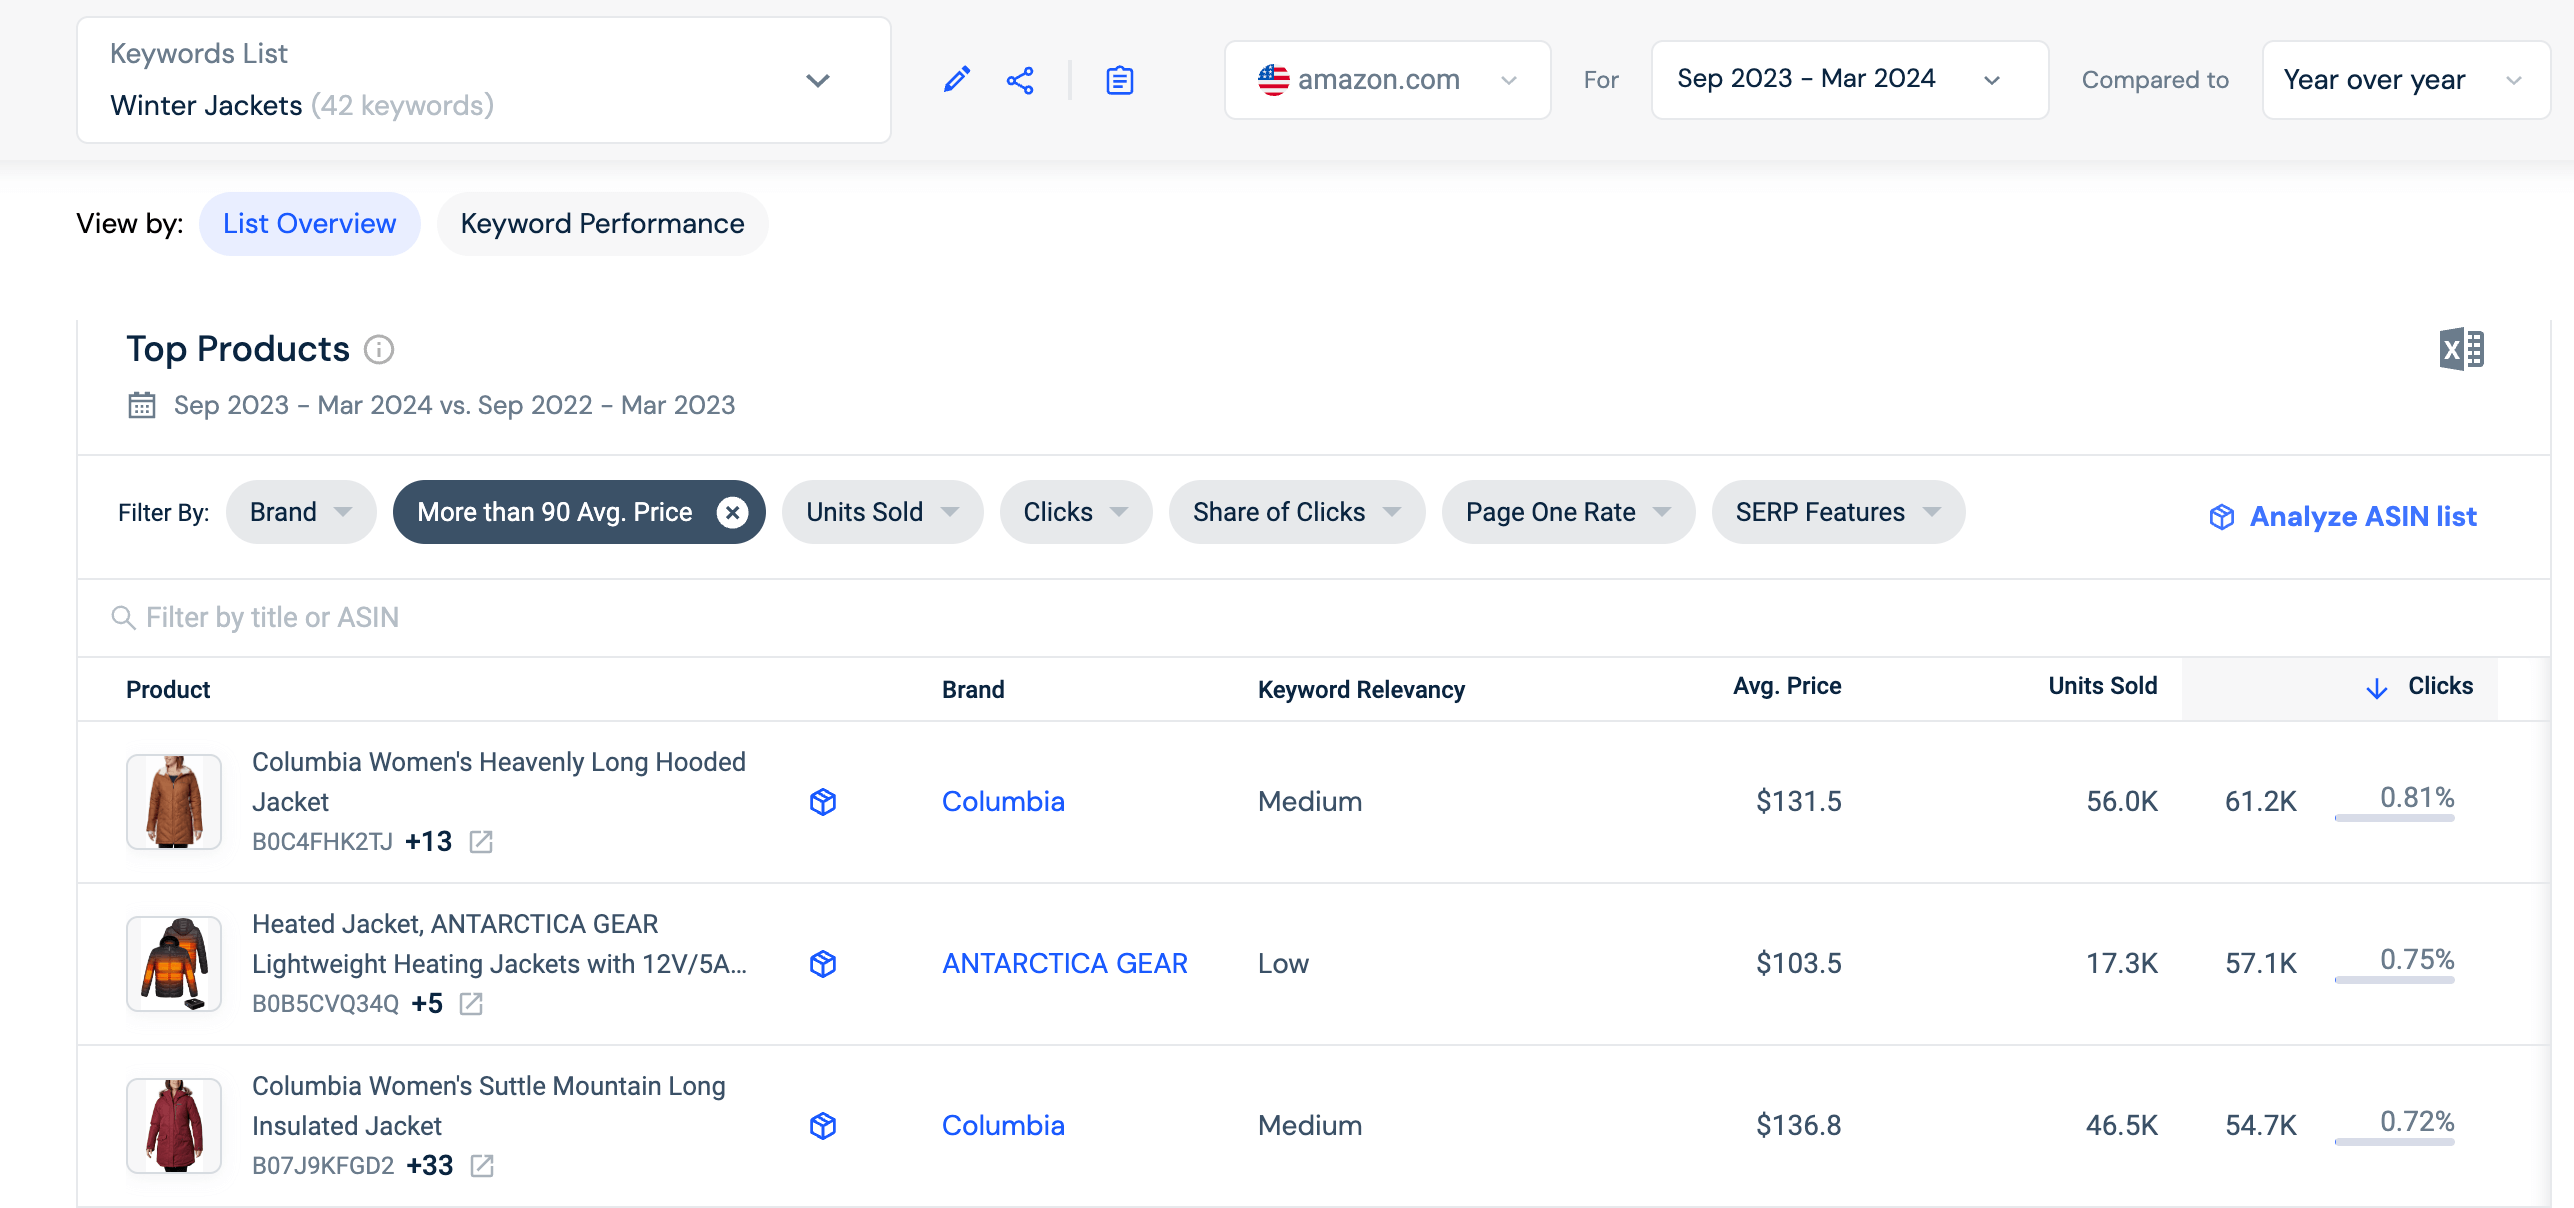
Task: Click +33 variations for B07J9KFGD2
Action: click(x=430, y=1166)
